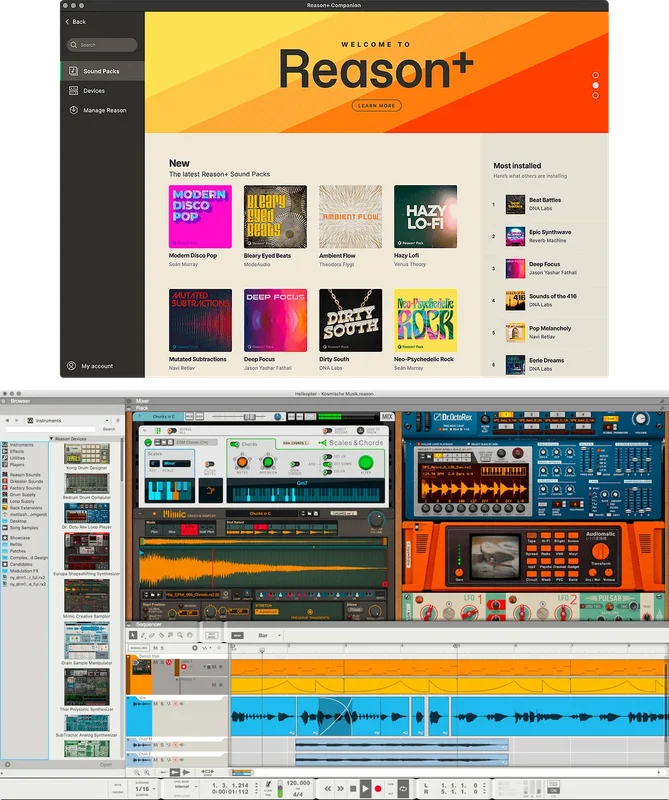Open the 1/16 quantize value dropdown
Viewport: 669px width, 800px height.
(x=143, y=789)
